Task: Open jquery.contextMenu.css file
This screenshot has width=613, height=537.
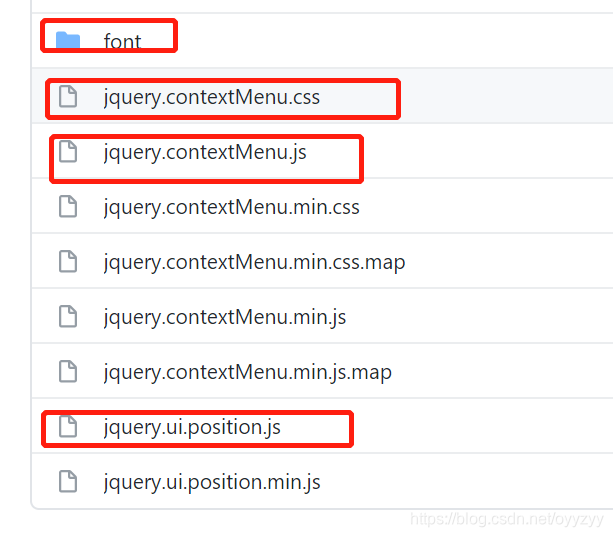Action: pyautogui.click(x=212, y=97)
